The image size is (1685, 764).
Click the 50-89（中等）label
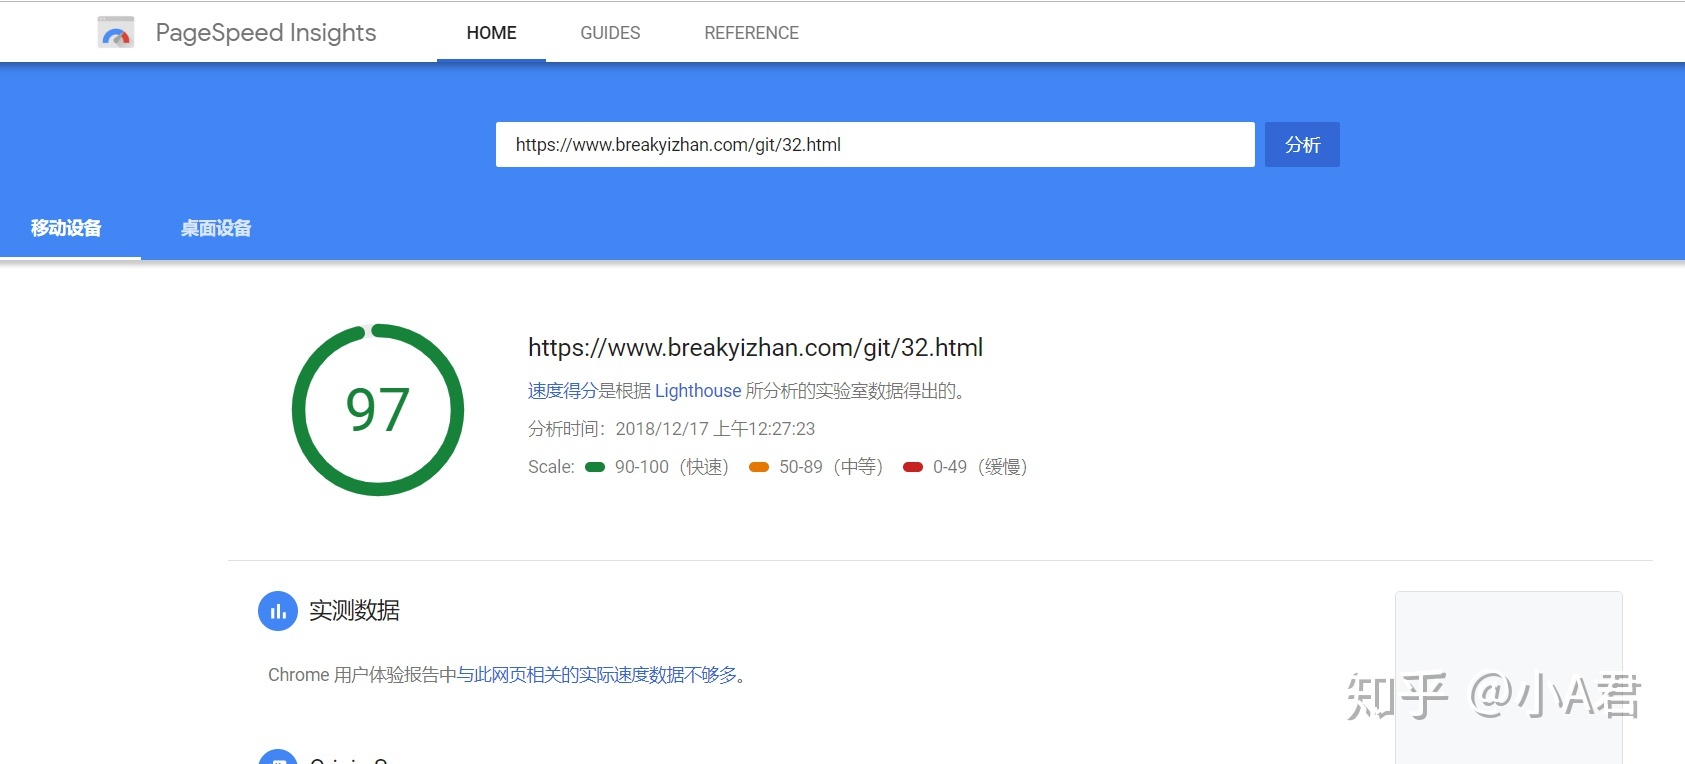(832, 467)
